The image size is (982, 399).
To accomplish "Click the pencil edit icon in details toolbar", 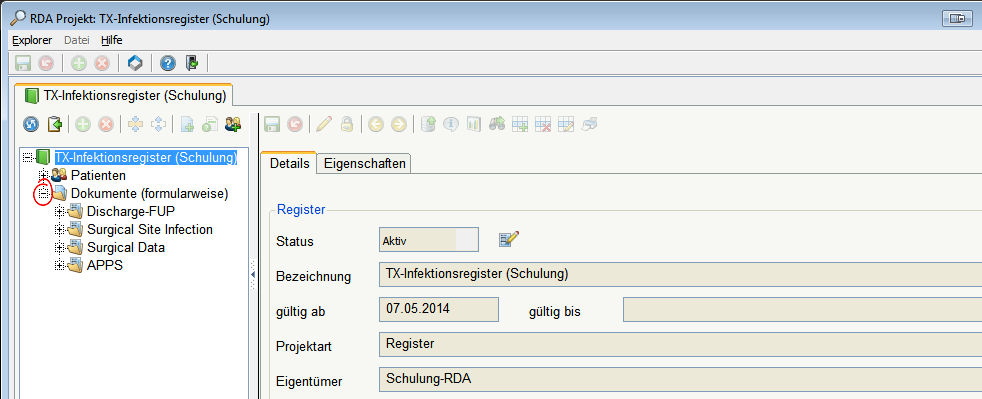I will 323,125.
